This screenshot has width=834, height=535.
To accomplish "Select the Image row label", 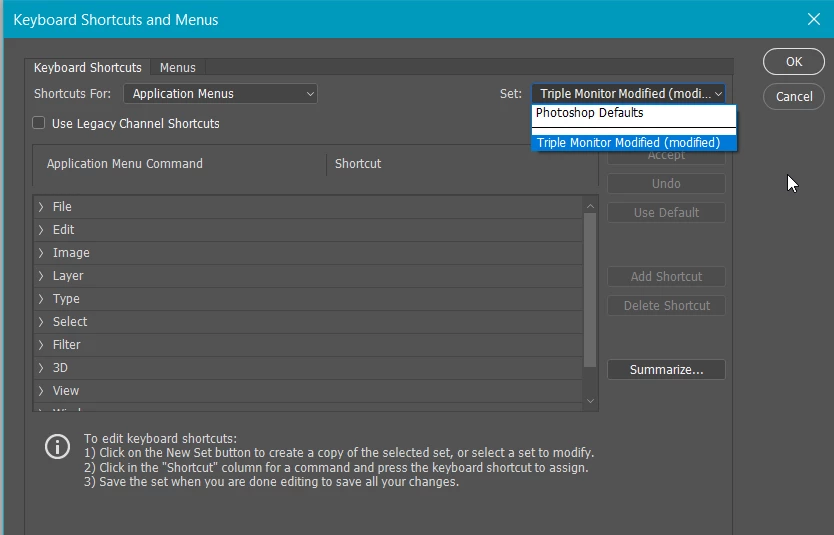I will point(71,253).
